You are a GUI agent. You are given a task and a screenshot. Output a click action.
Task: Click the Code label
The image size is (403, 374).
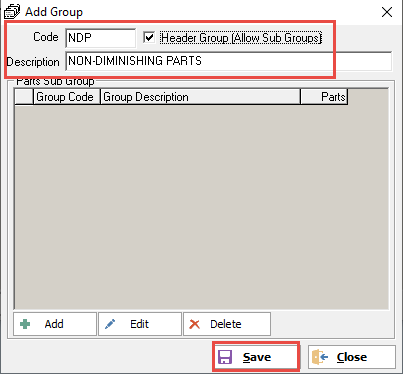[46, 37]
